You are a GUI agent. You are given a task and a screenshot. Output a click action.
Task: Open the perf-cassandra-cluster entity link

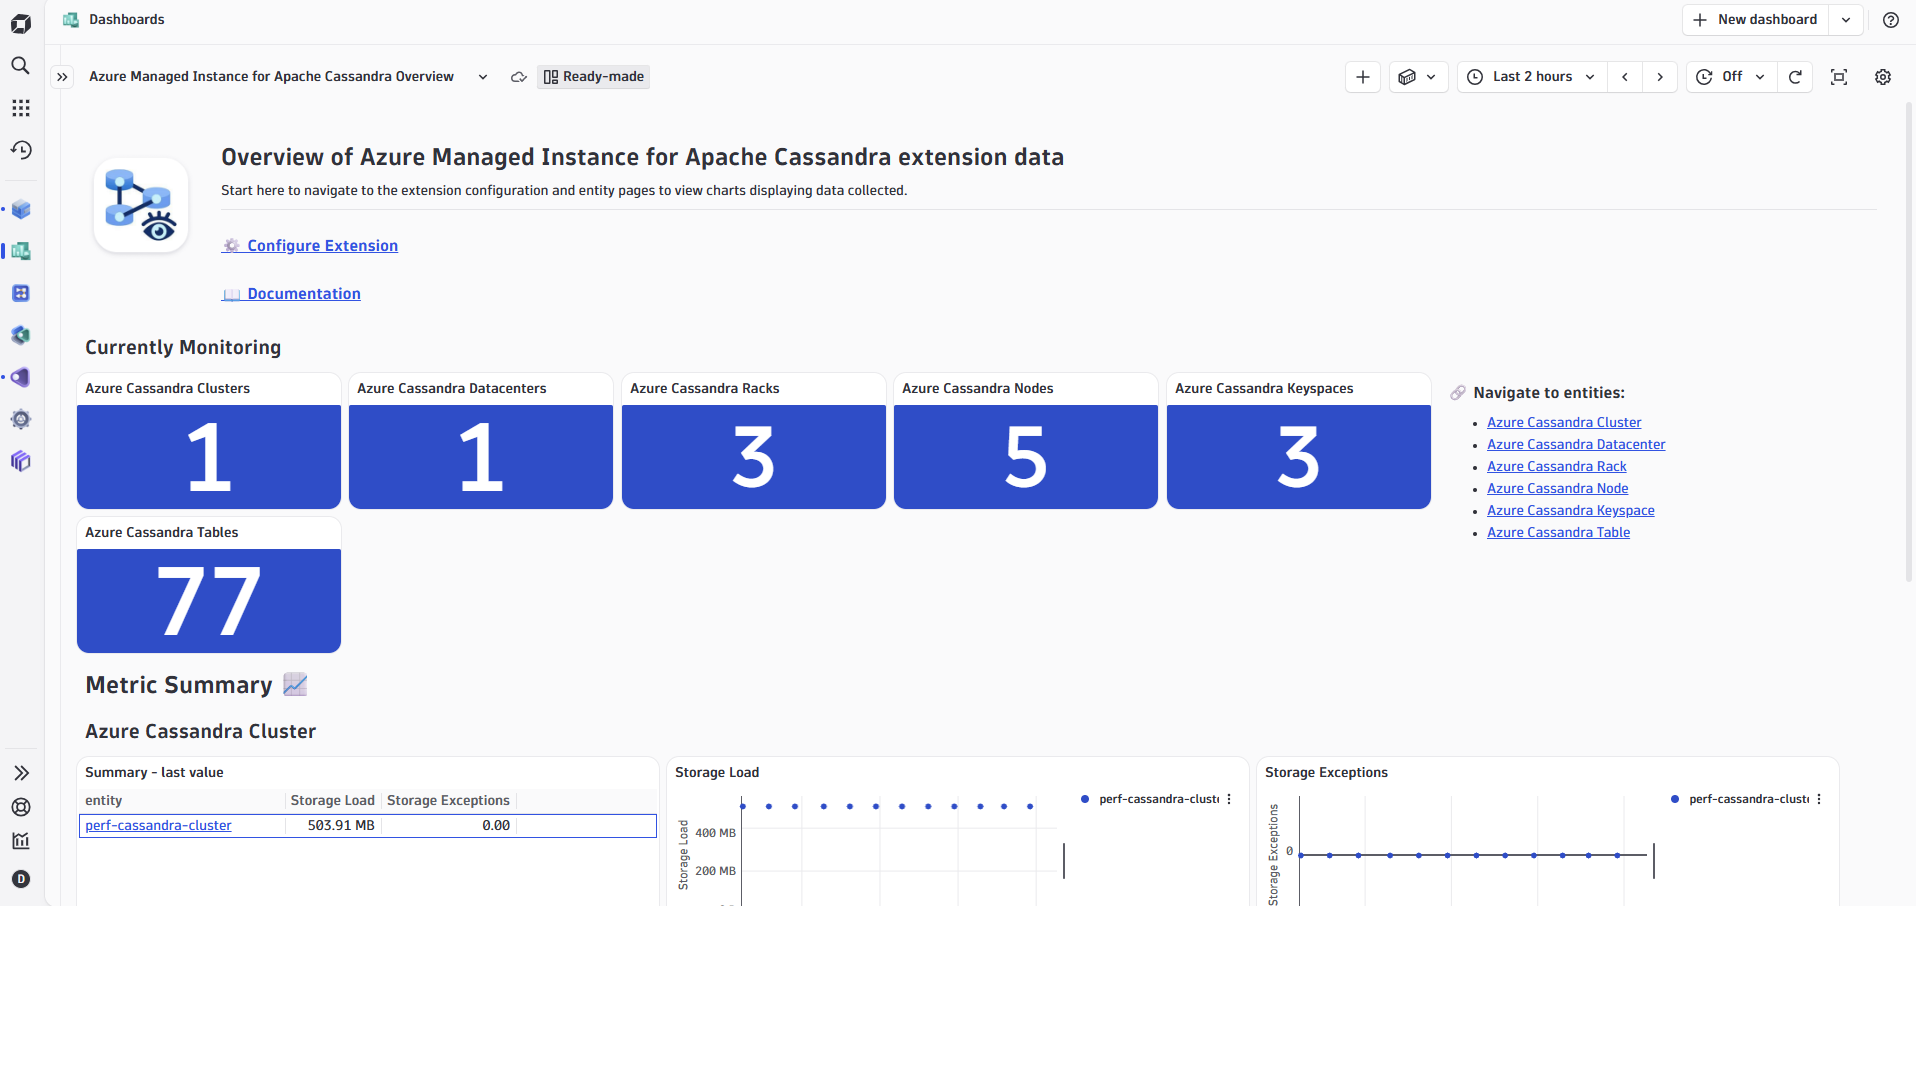click(158, 826)
